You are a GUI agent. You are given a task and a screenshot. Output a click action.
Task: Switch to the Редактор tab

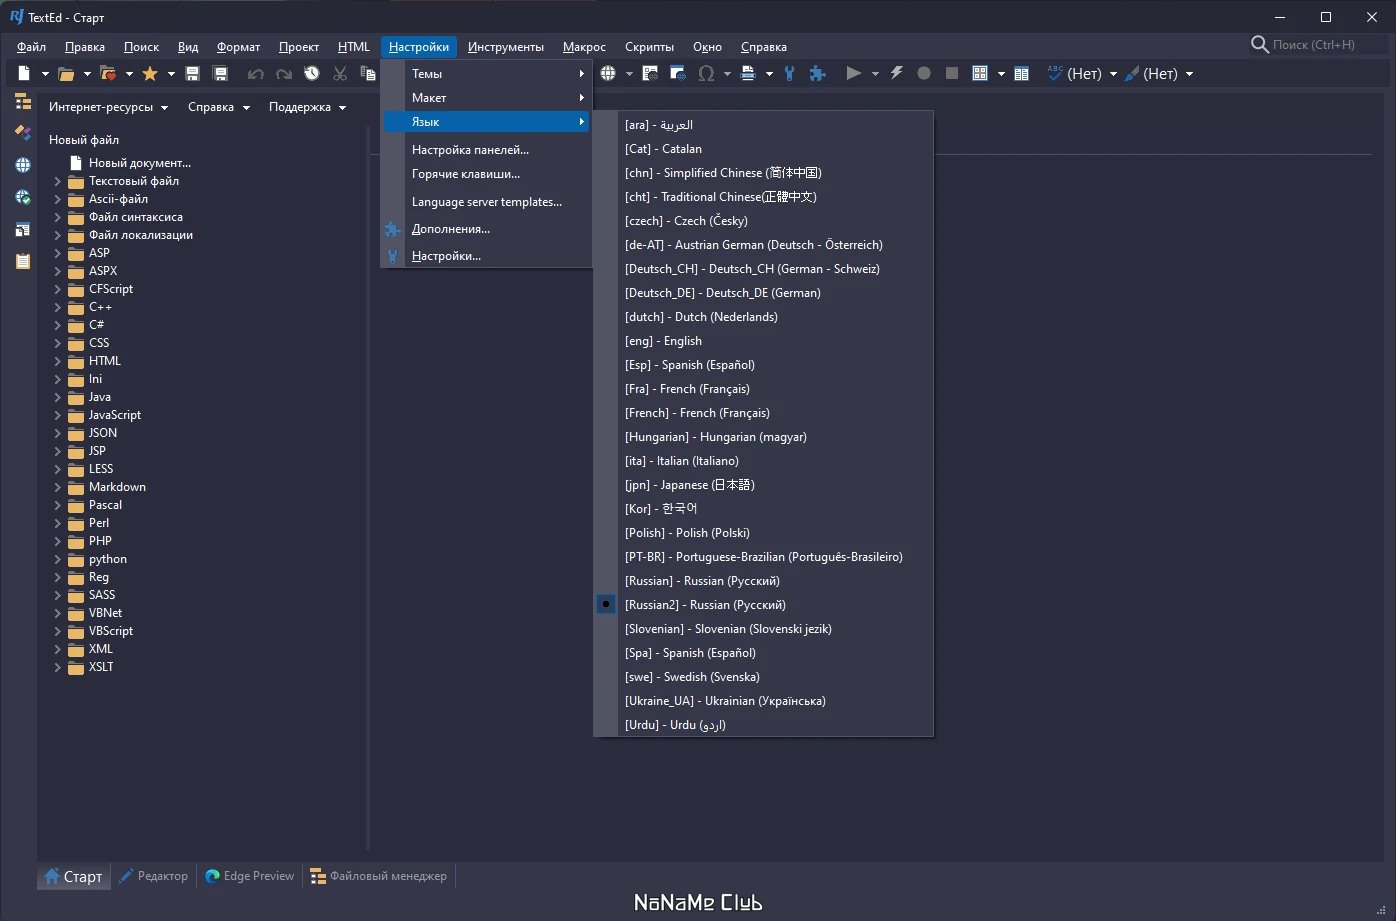pyautogui.click(x=153, y=876)
